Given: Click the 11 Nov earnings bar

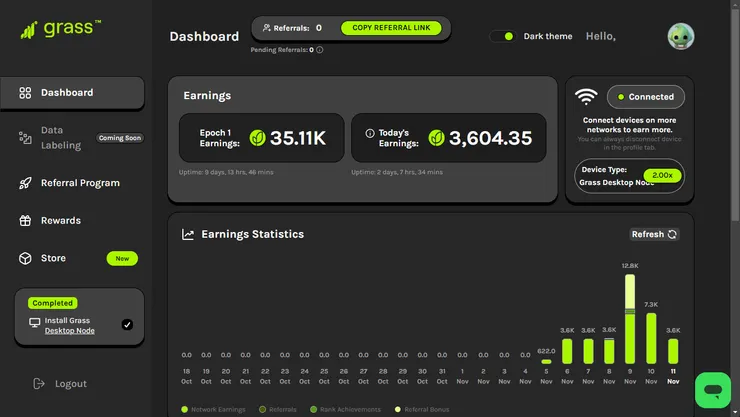Looking at the screenshot, I should (x=673, y=351).
